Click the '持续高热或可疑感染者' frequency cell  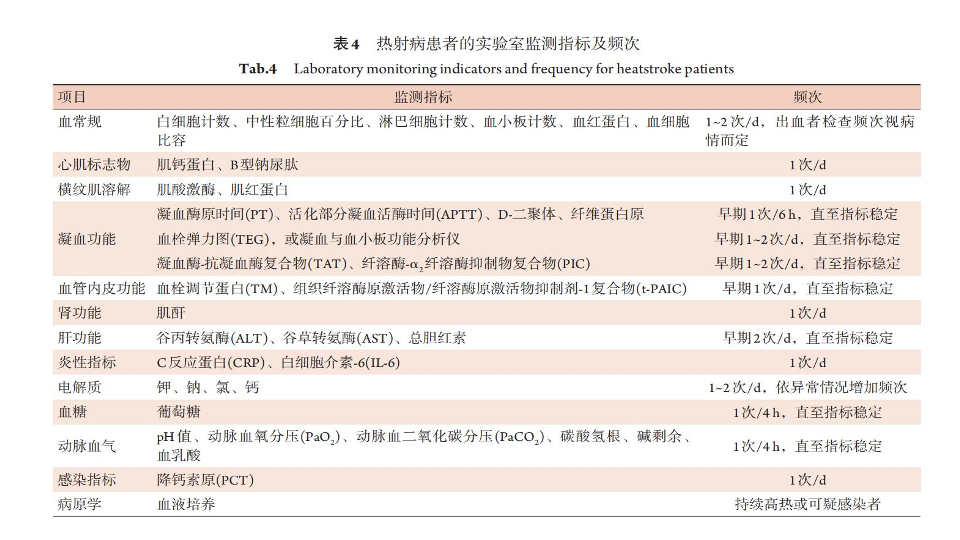[807, 505]
